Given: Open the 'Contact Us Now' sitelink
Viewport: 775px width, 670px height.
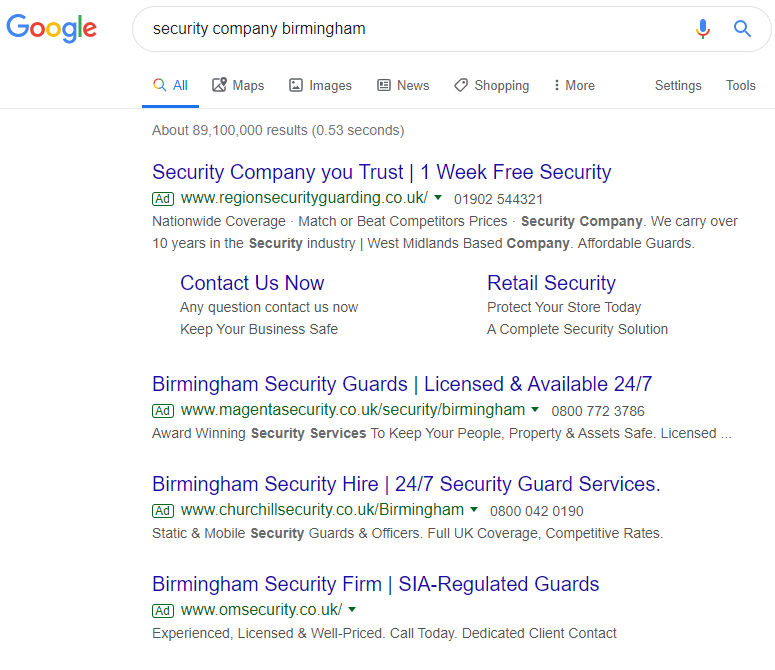Looking at the screenshot, I should pos(252,283).
